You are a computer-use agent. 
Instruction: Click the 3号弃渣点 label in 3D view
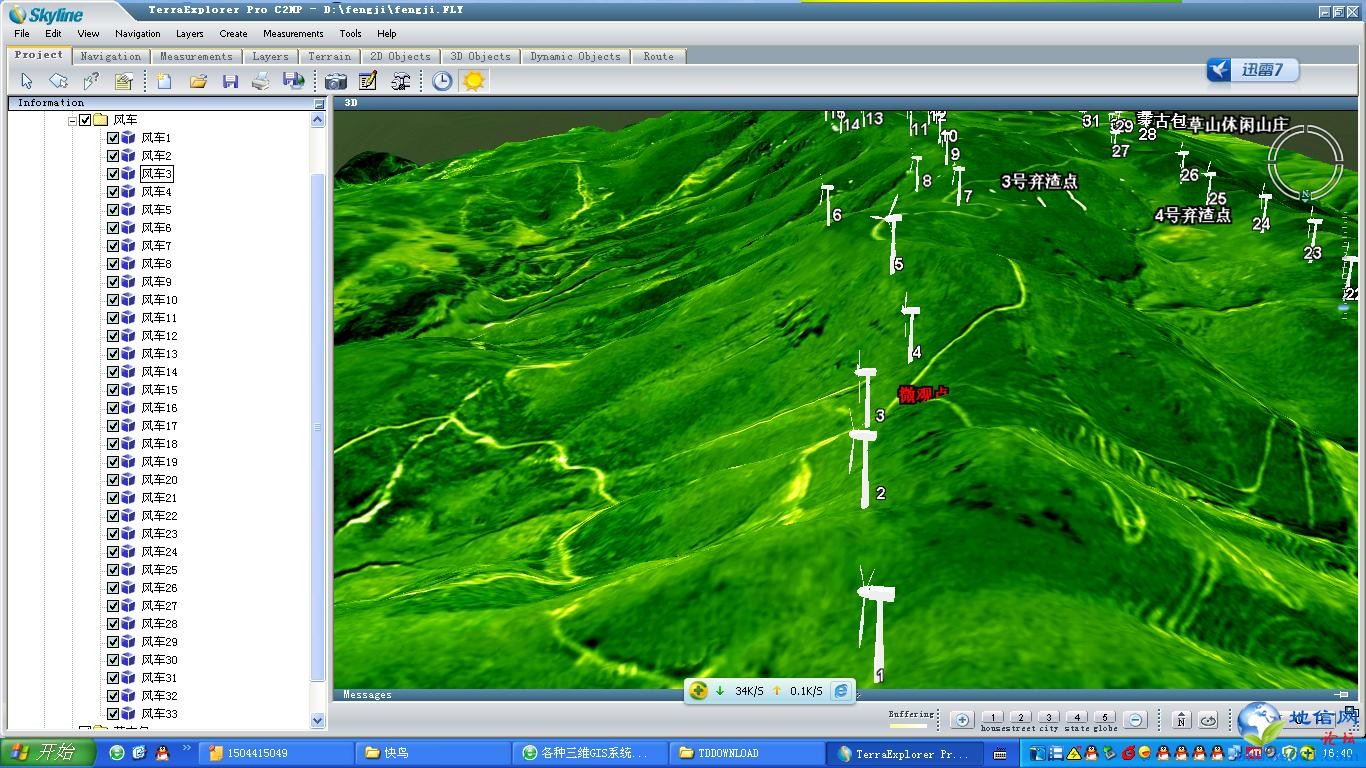(x=1040, y=182)
